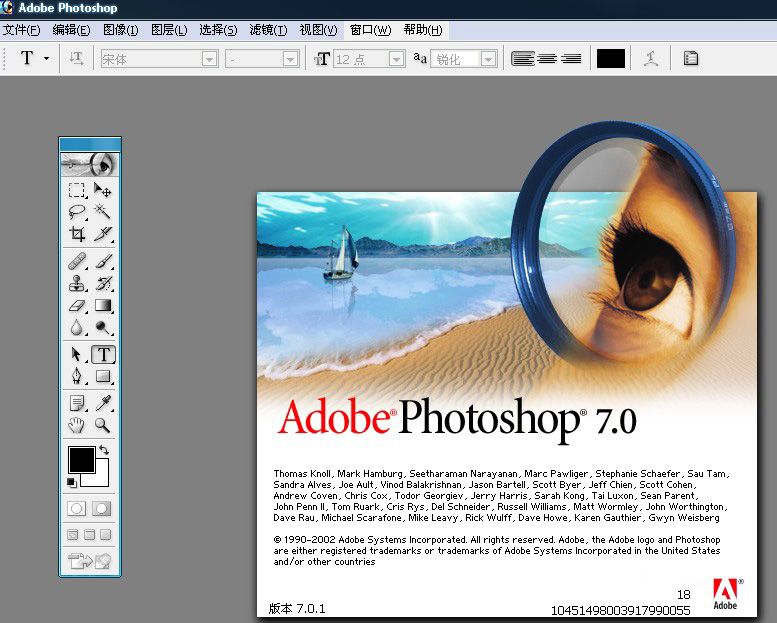Click the serial number 1045149800391799­0055
Screen dimensions: 777x623
click(x=620, y=610)
